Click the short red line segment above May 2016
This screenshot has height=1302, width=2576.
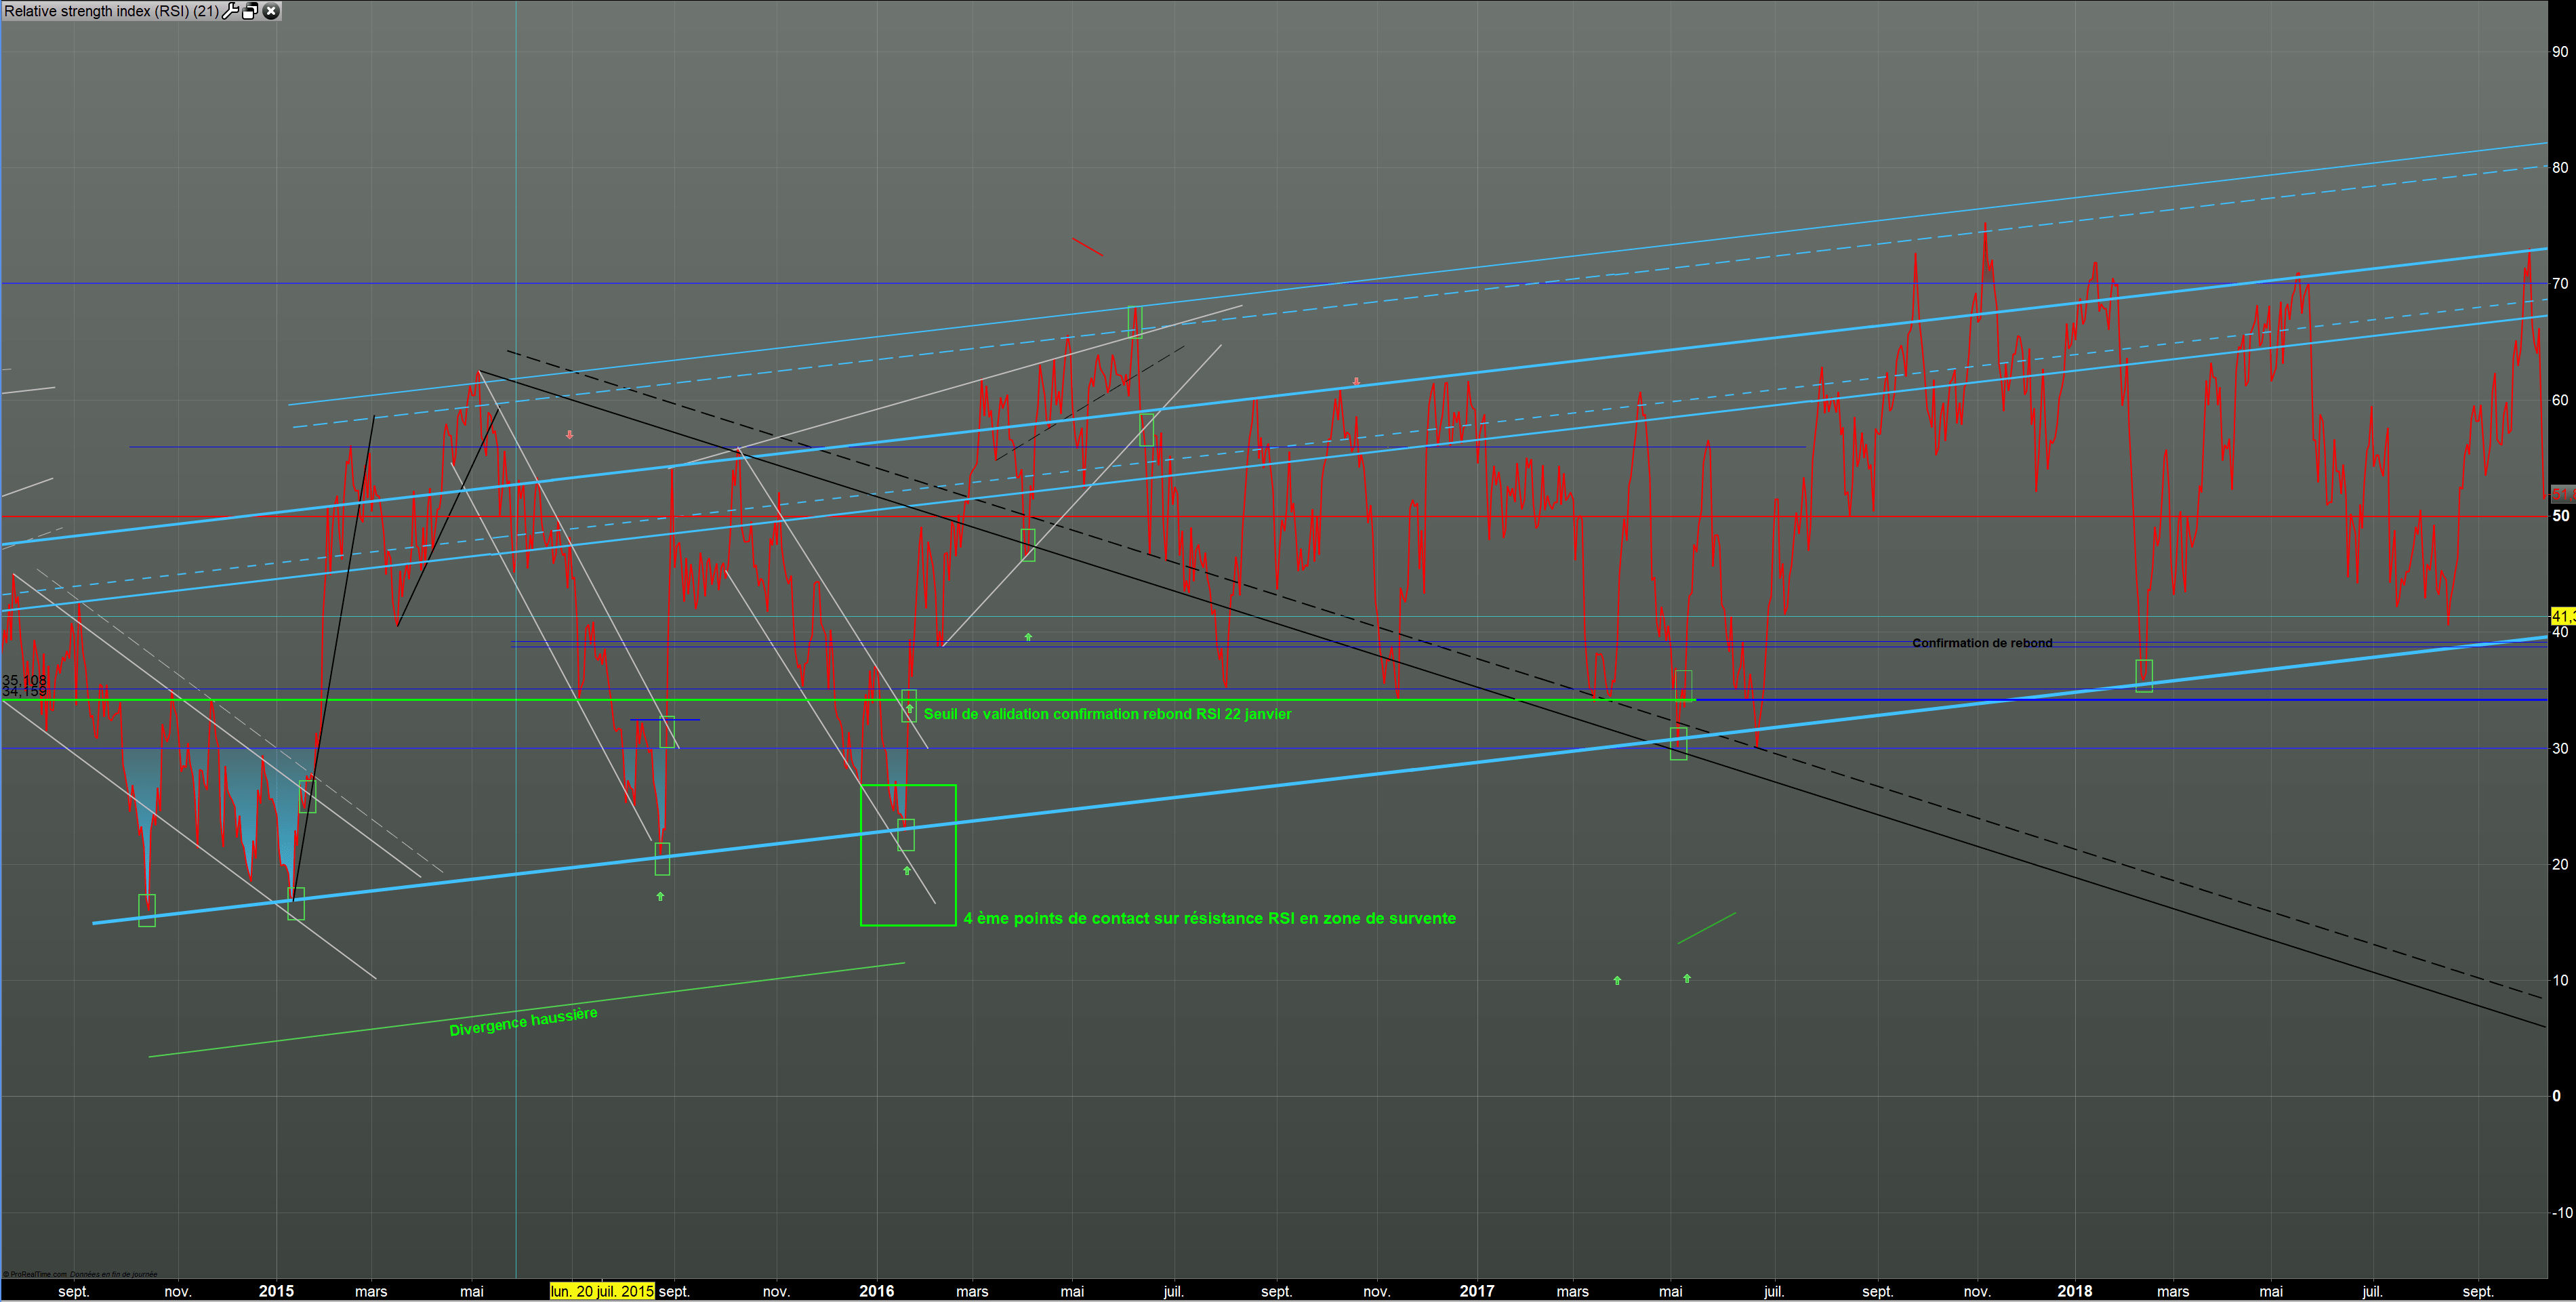(x=1087, y=246)
